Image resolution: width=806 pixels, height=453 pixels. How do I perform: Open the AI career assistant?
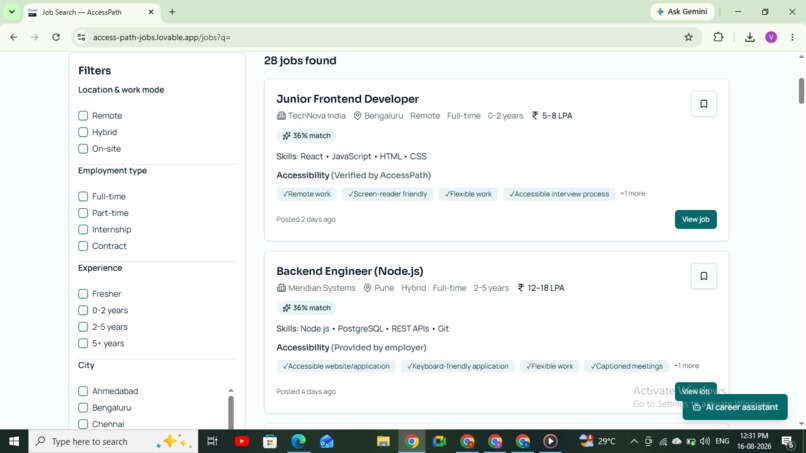pos(735,407)
